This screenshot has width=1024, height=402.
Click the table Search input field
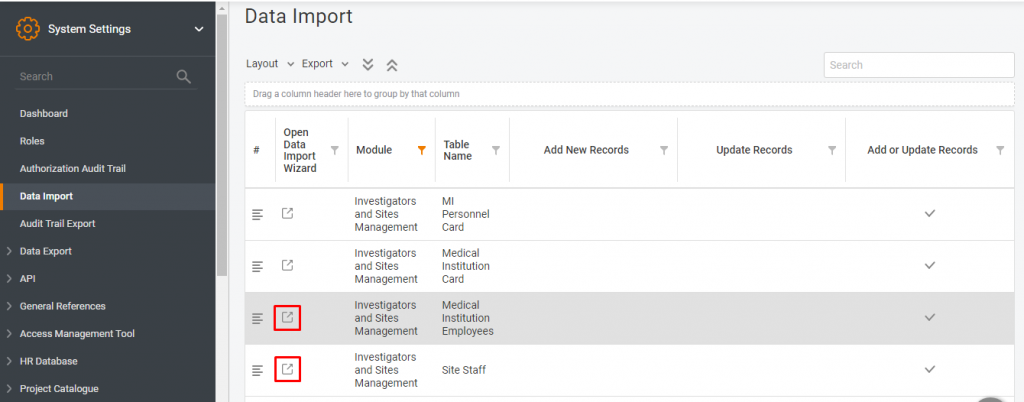918,65
